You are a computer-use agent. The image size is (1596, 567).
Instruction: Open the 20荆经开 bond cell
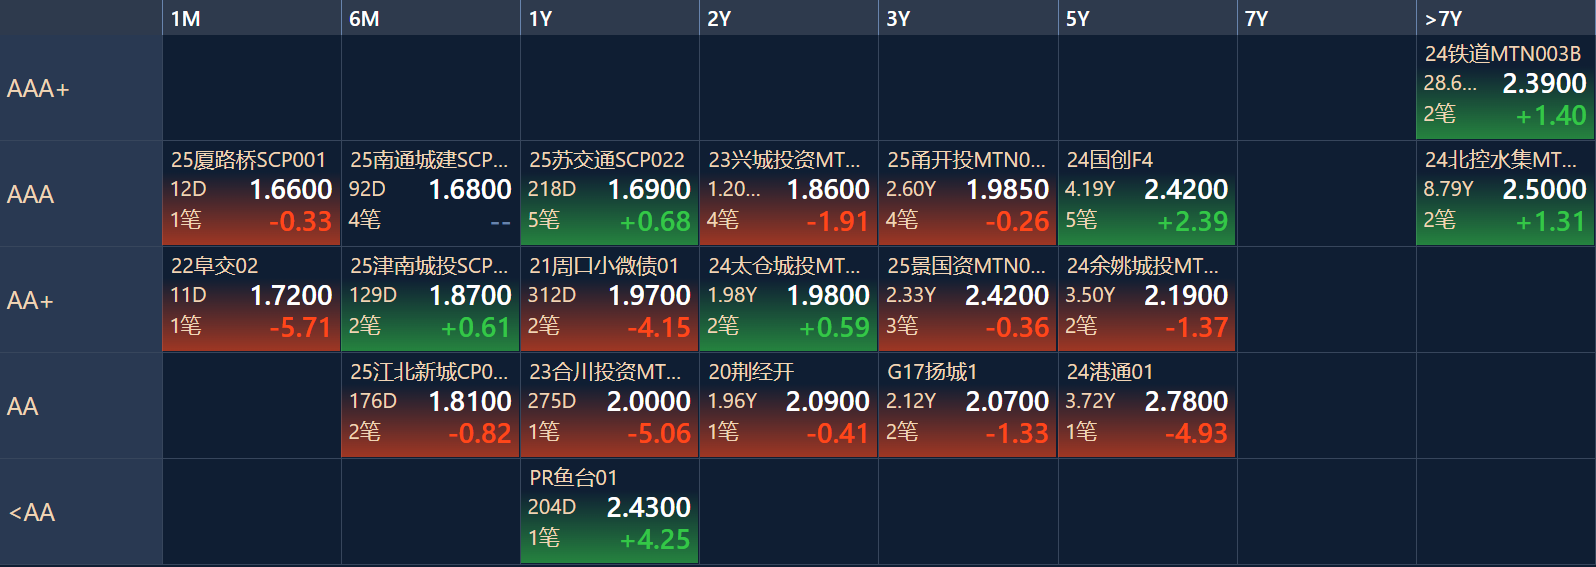click(787, 406)
